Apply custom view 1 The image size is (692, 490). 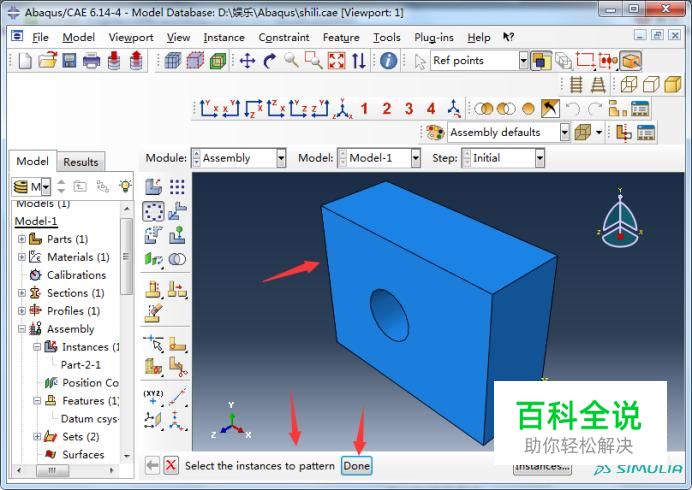tap(364, 109)
